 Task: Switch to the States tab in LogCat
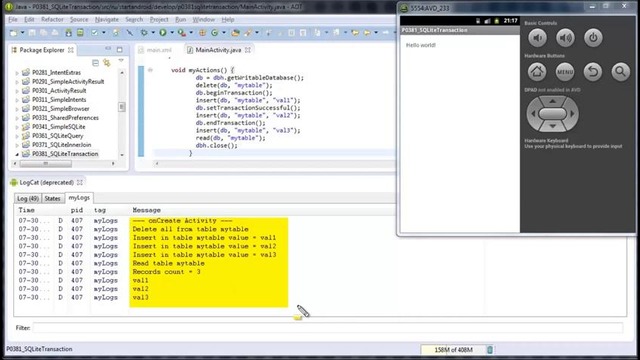click(x=52, y=198)
